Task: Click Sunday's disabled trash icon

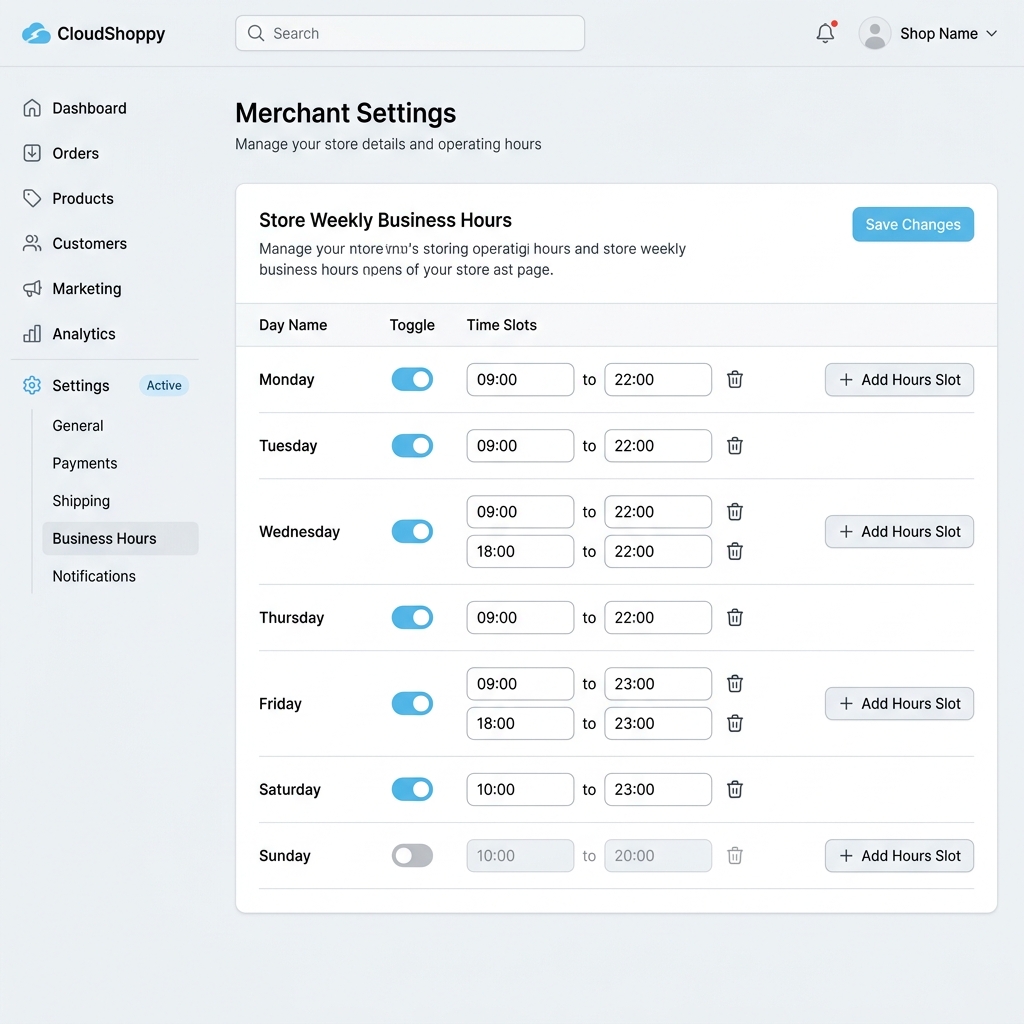Action: click(735, 856)
